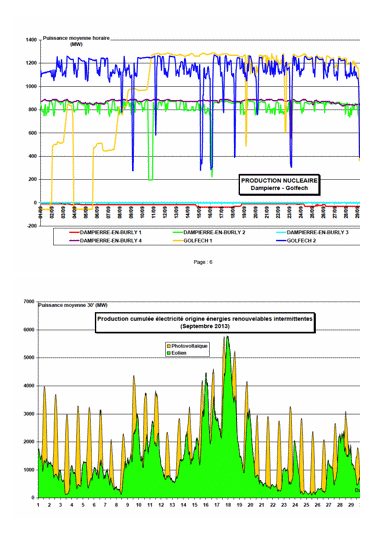The image size is (380, 537).
Task: Click the Septembre 2013 subtitle text
Action: coord(205,326)
